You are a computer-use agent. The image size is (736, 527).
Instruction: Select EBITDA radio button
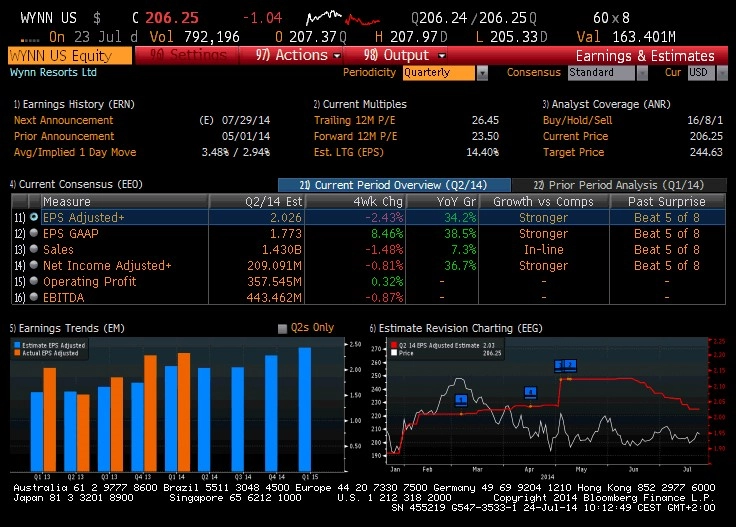(34, 297)
